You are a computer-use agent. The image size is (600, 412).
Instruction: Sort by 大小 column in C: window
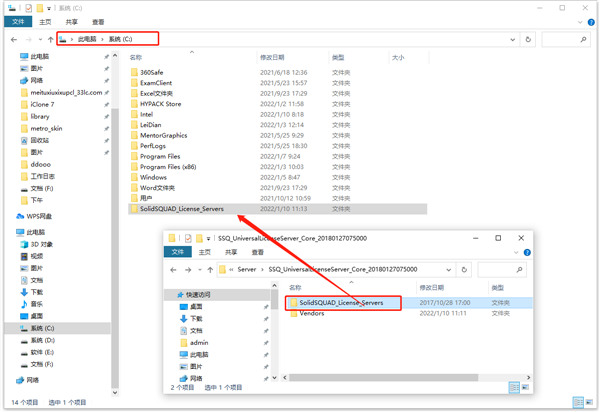(398, 57)
